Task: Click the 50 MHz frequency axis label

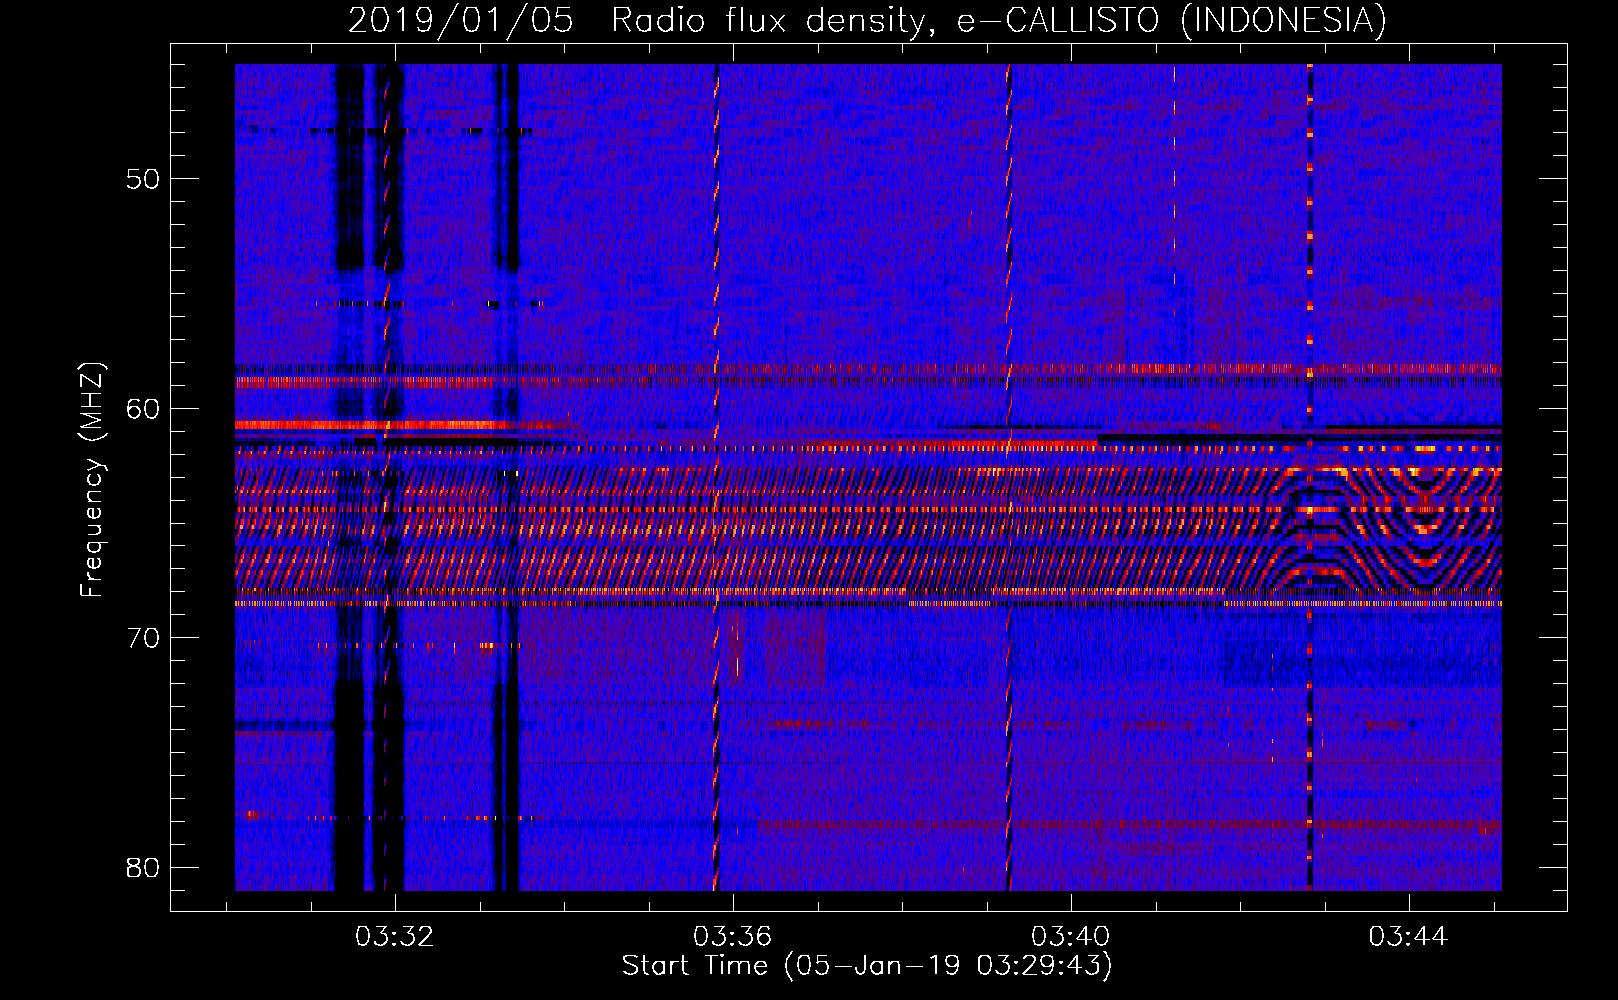Action: coord(143,179)
